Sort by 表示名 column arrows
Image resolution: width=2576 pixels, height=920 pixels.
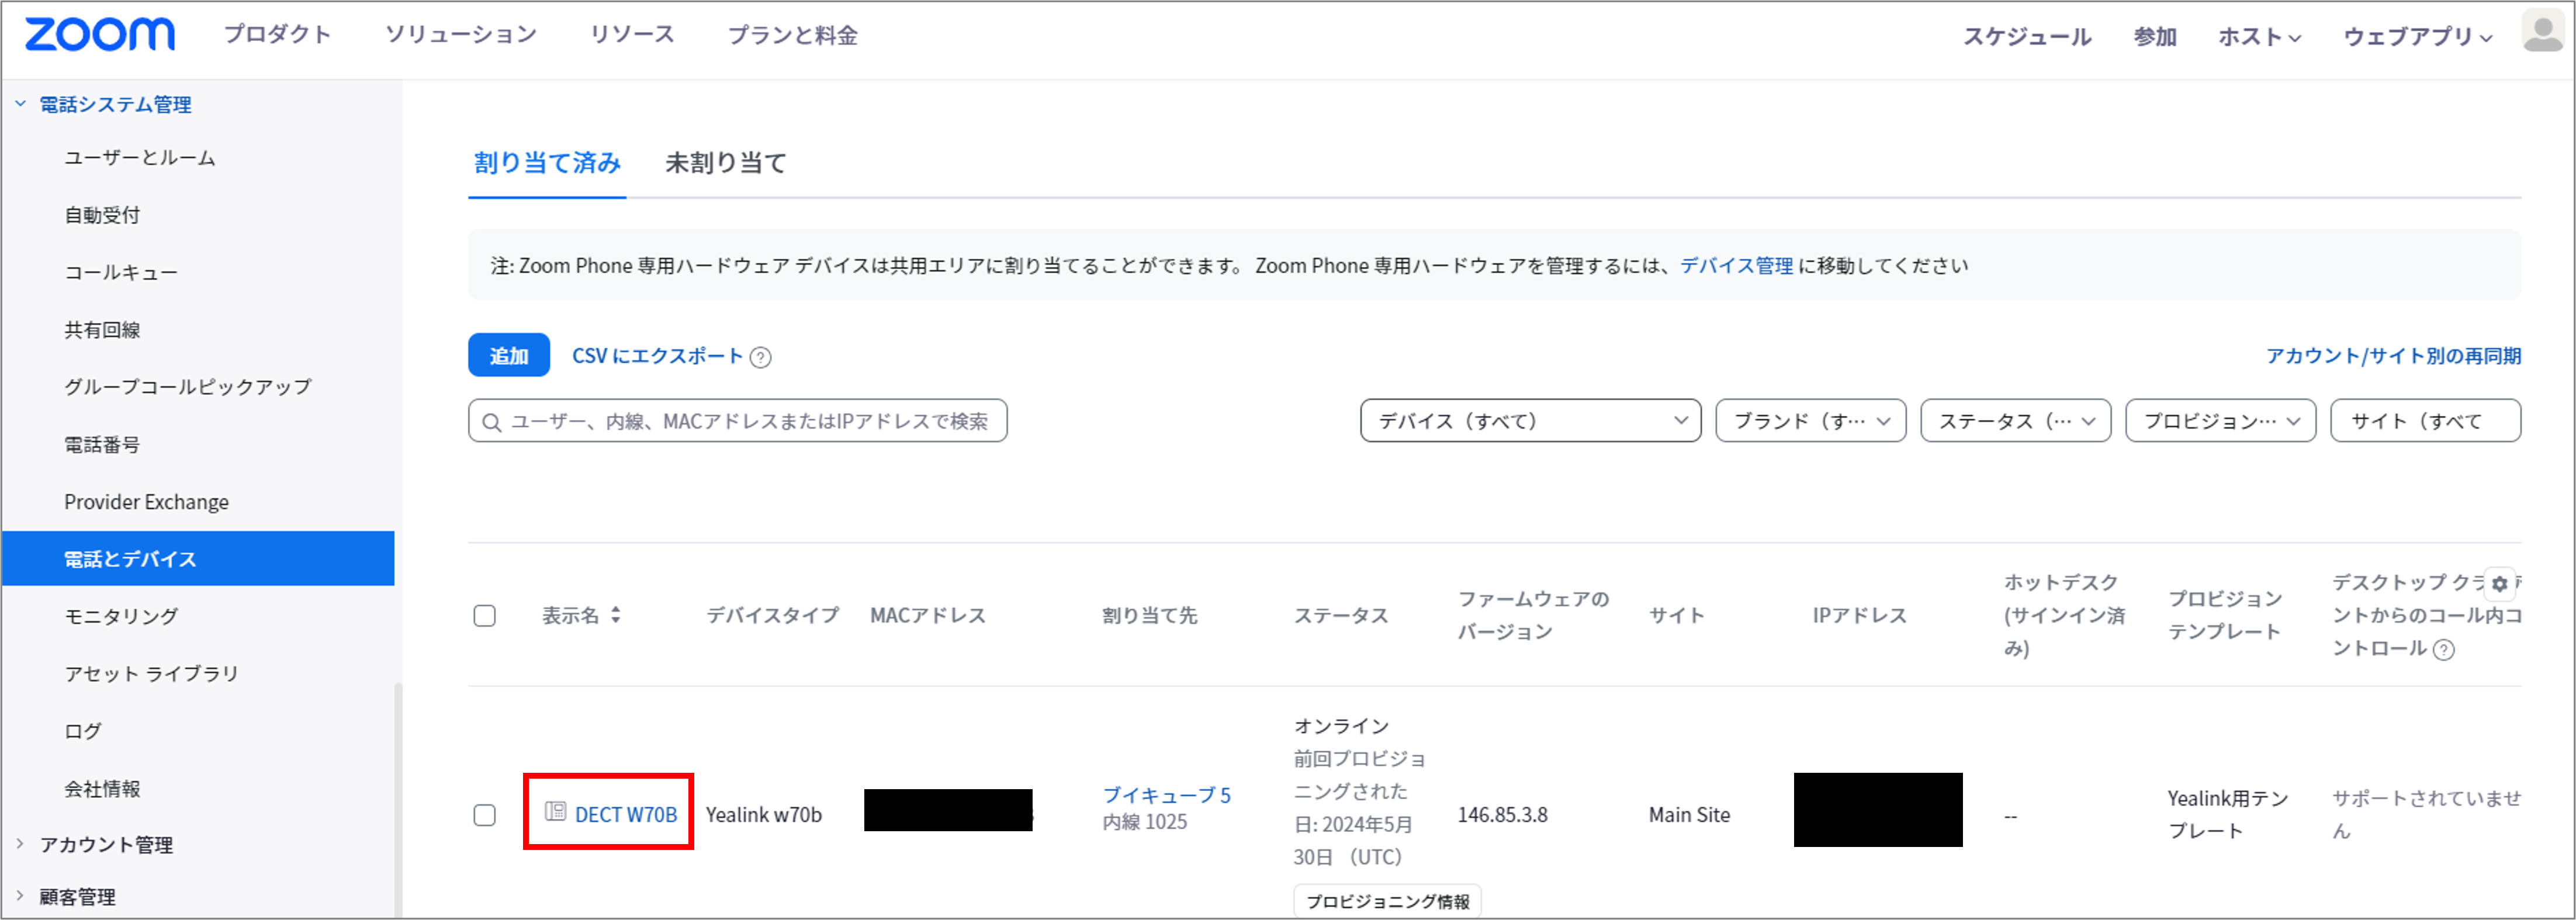click(x=616, y=615)
